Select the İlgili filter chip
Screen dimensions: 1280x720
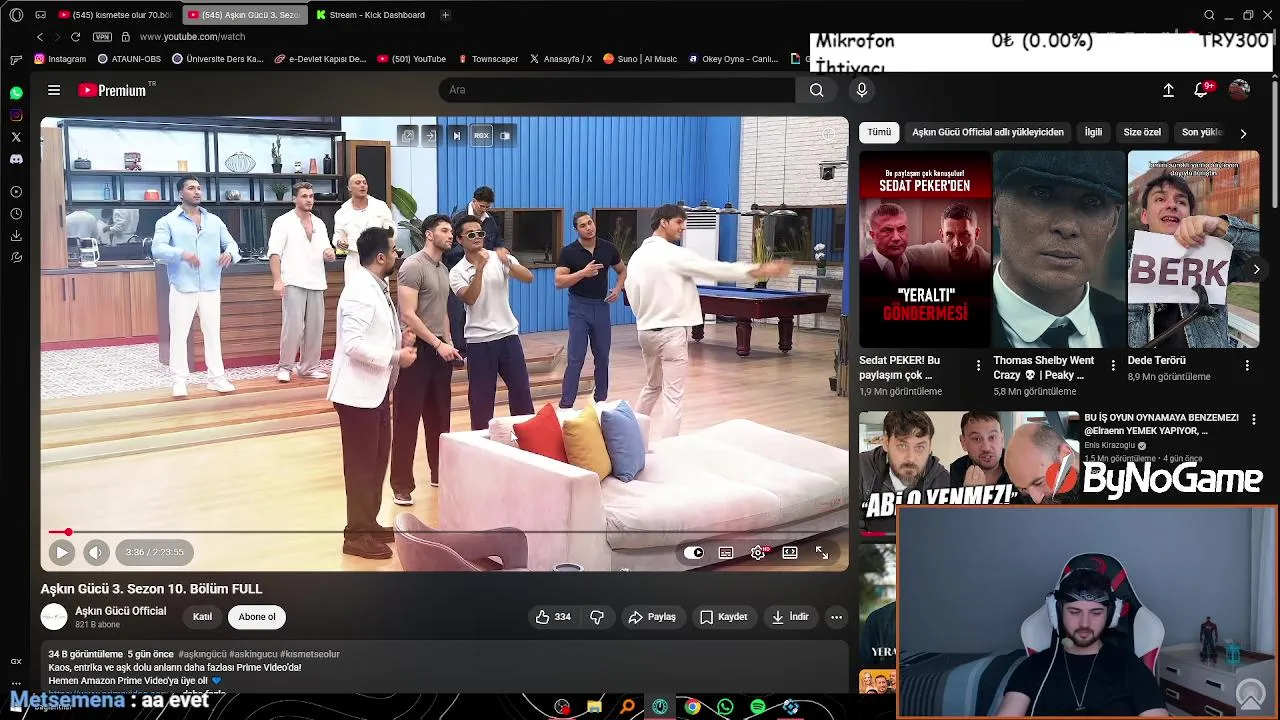click(x=1093, y=132)
